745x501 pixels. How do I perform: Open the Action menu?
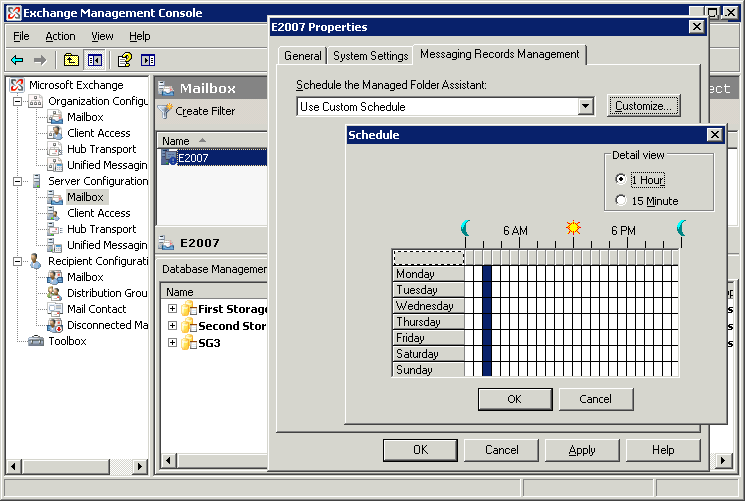[x=60, y=36]
